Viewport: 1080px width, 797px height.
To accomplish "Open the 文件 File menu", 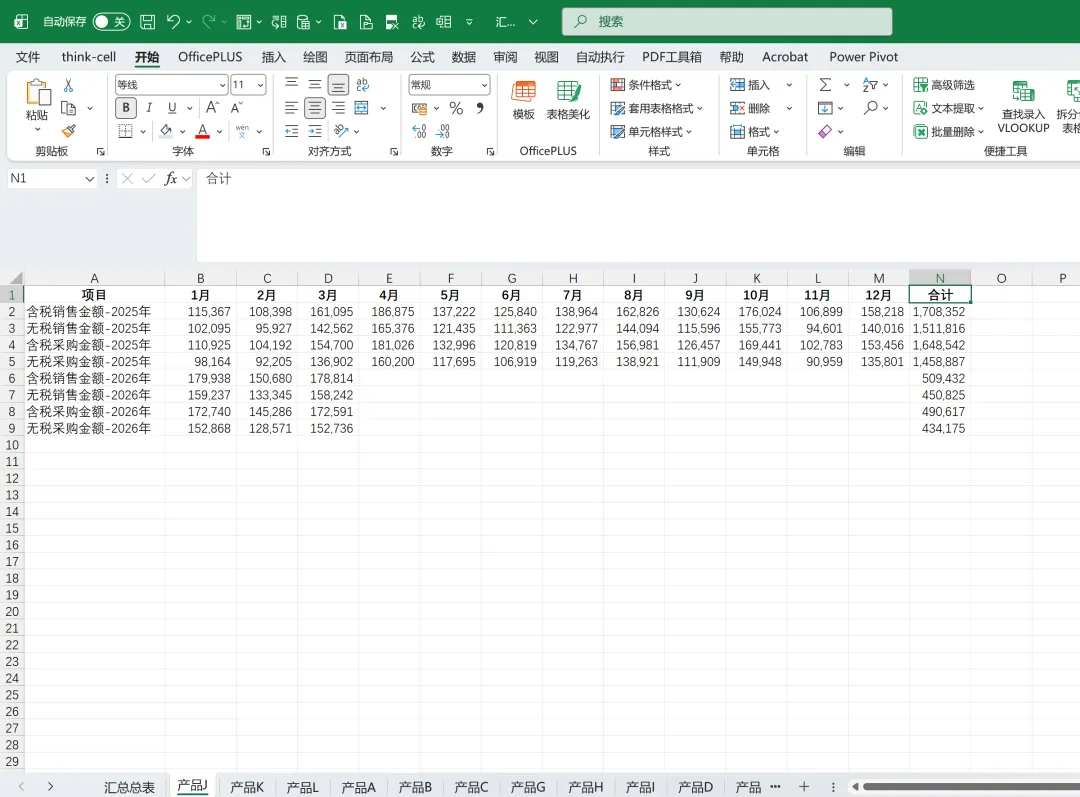I will 28,57.
